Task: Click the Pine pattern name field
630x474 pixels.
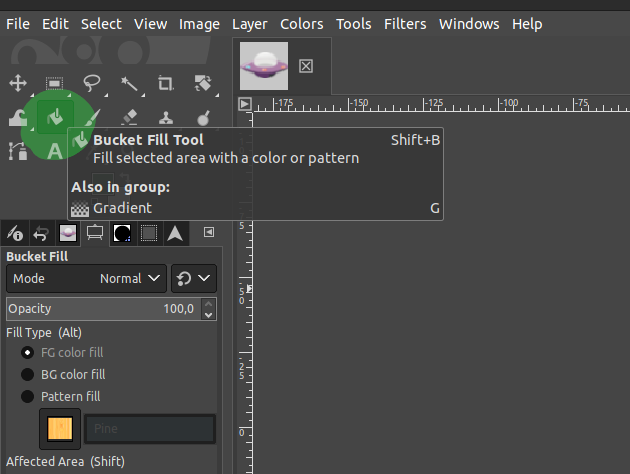Action: coord(150,429)
